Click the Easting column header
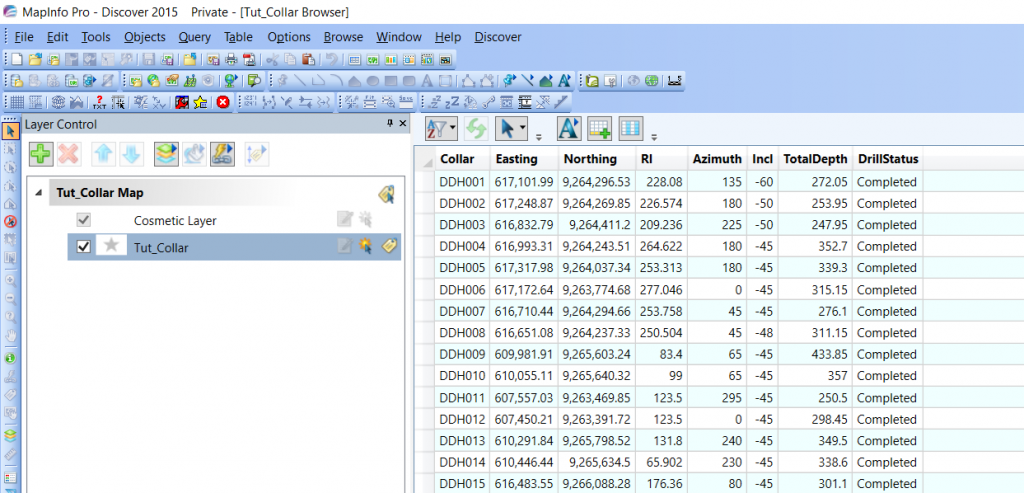The image size is (1024, 493). (x=516, y=159)
